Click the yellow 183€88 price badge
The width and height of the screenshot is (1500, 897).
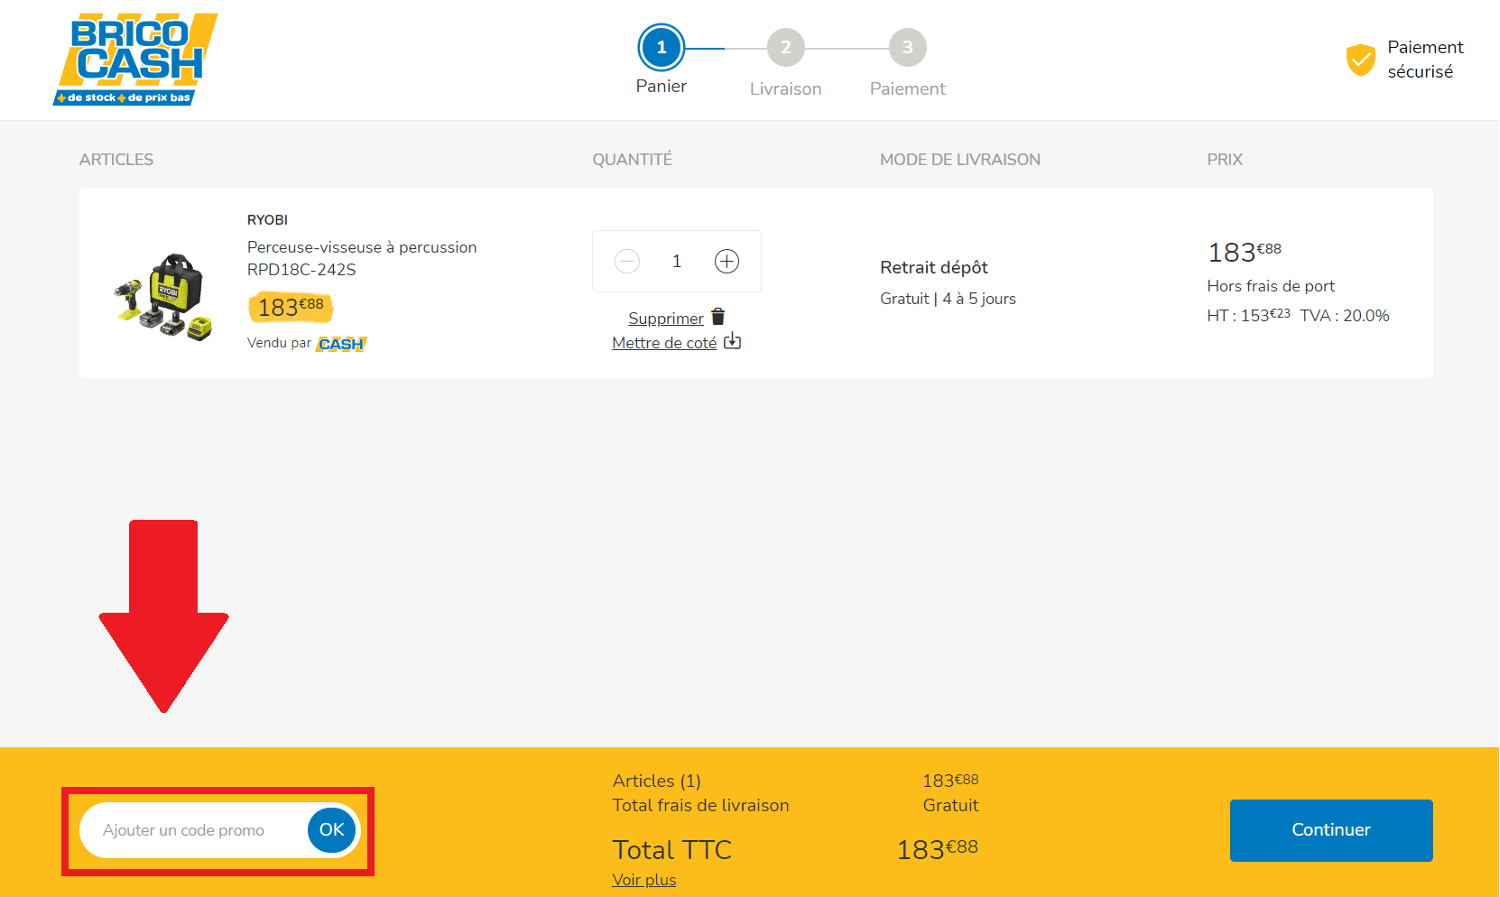coord(290,307)
